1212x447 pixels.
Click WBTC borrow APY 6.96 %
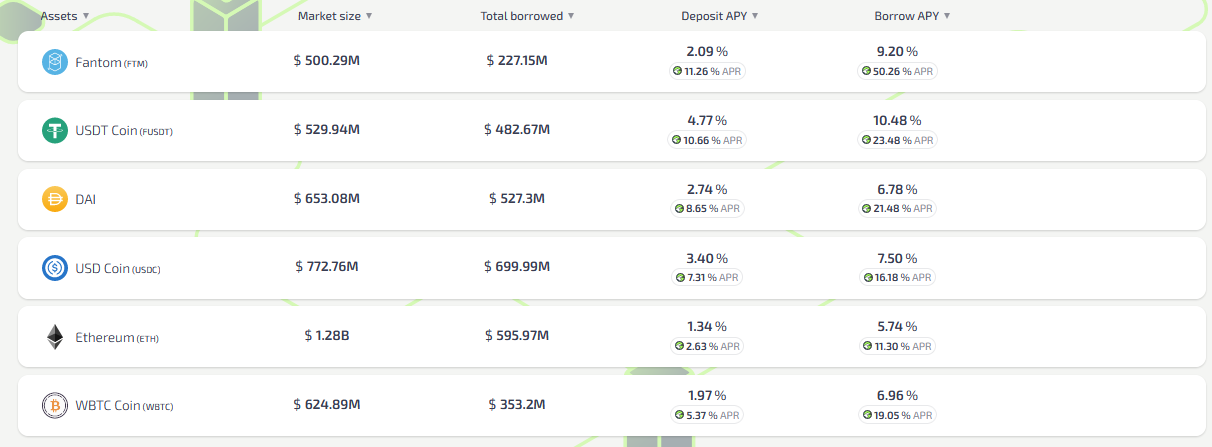pos(898,395)
